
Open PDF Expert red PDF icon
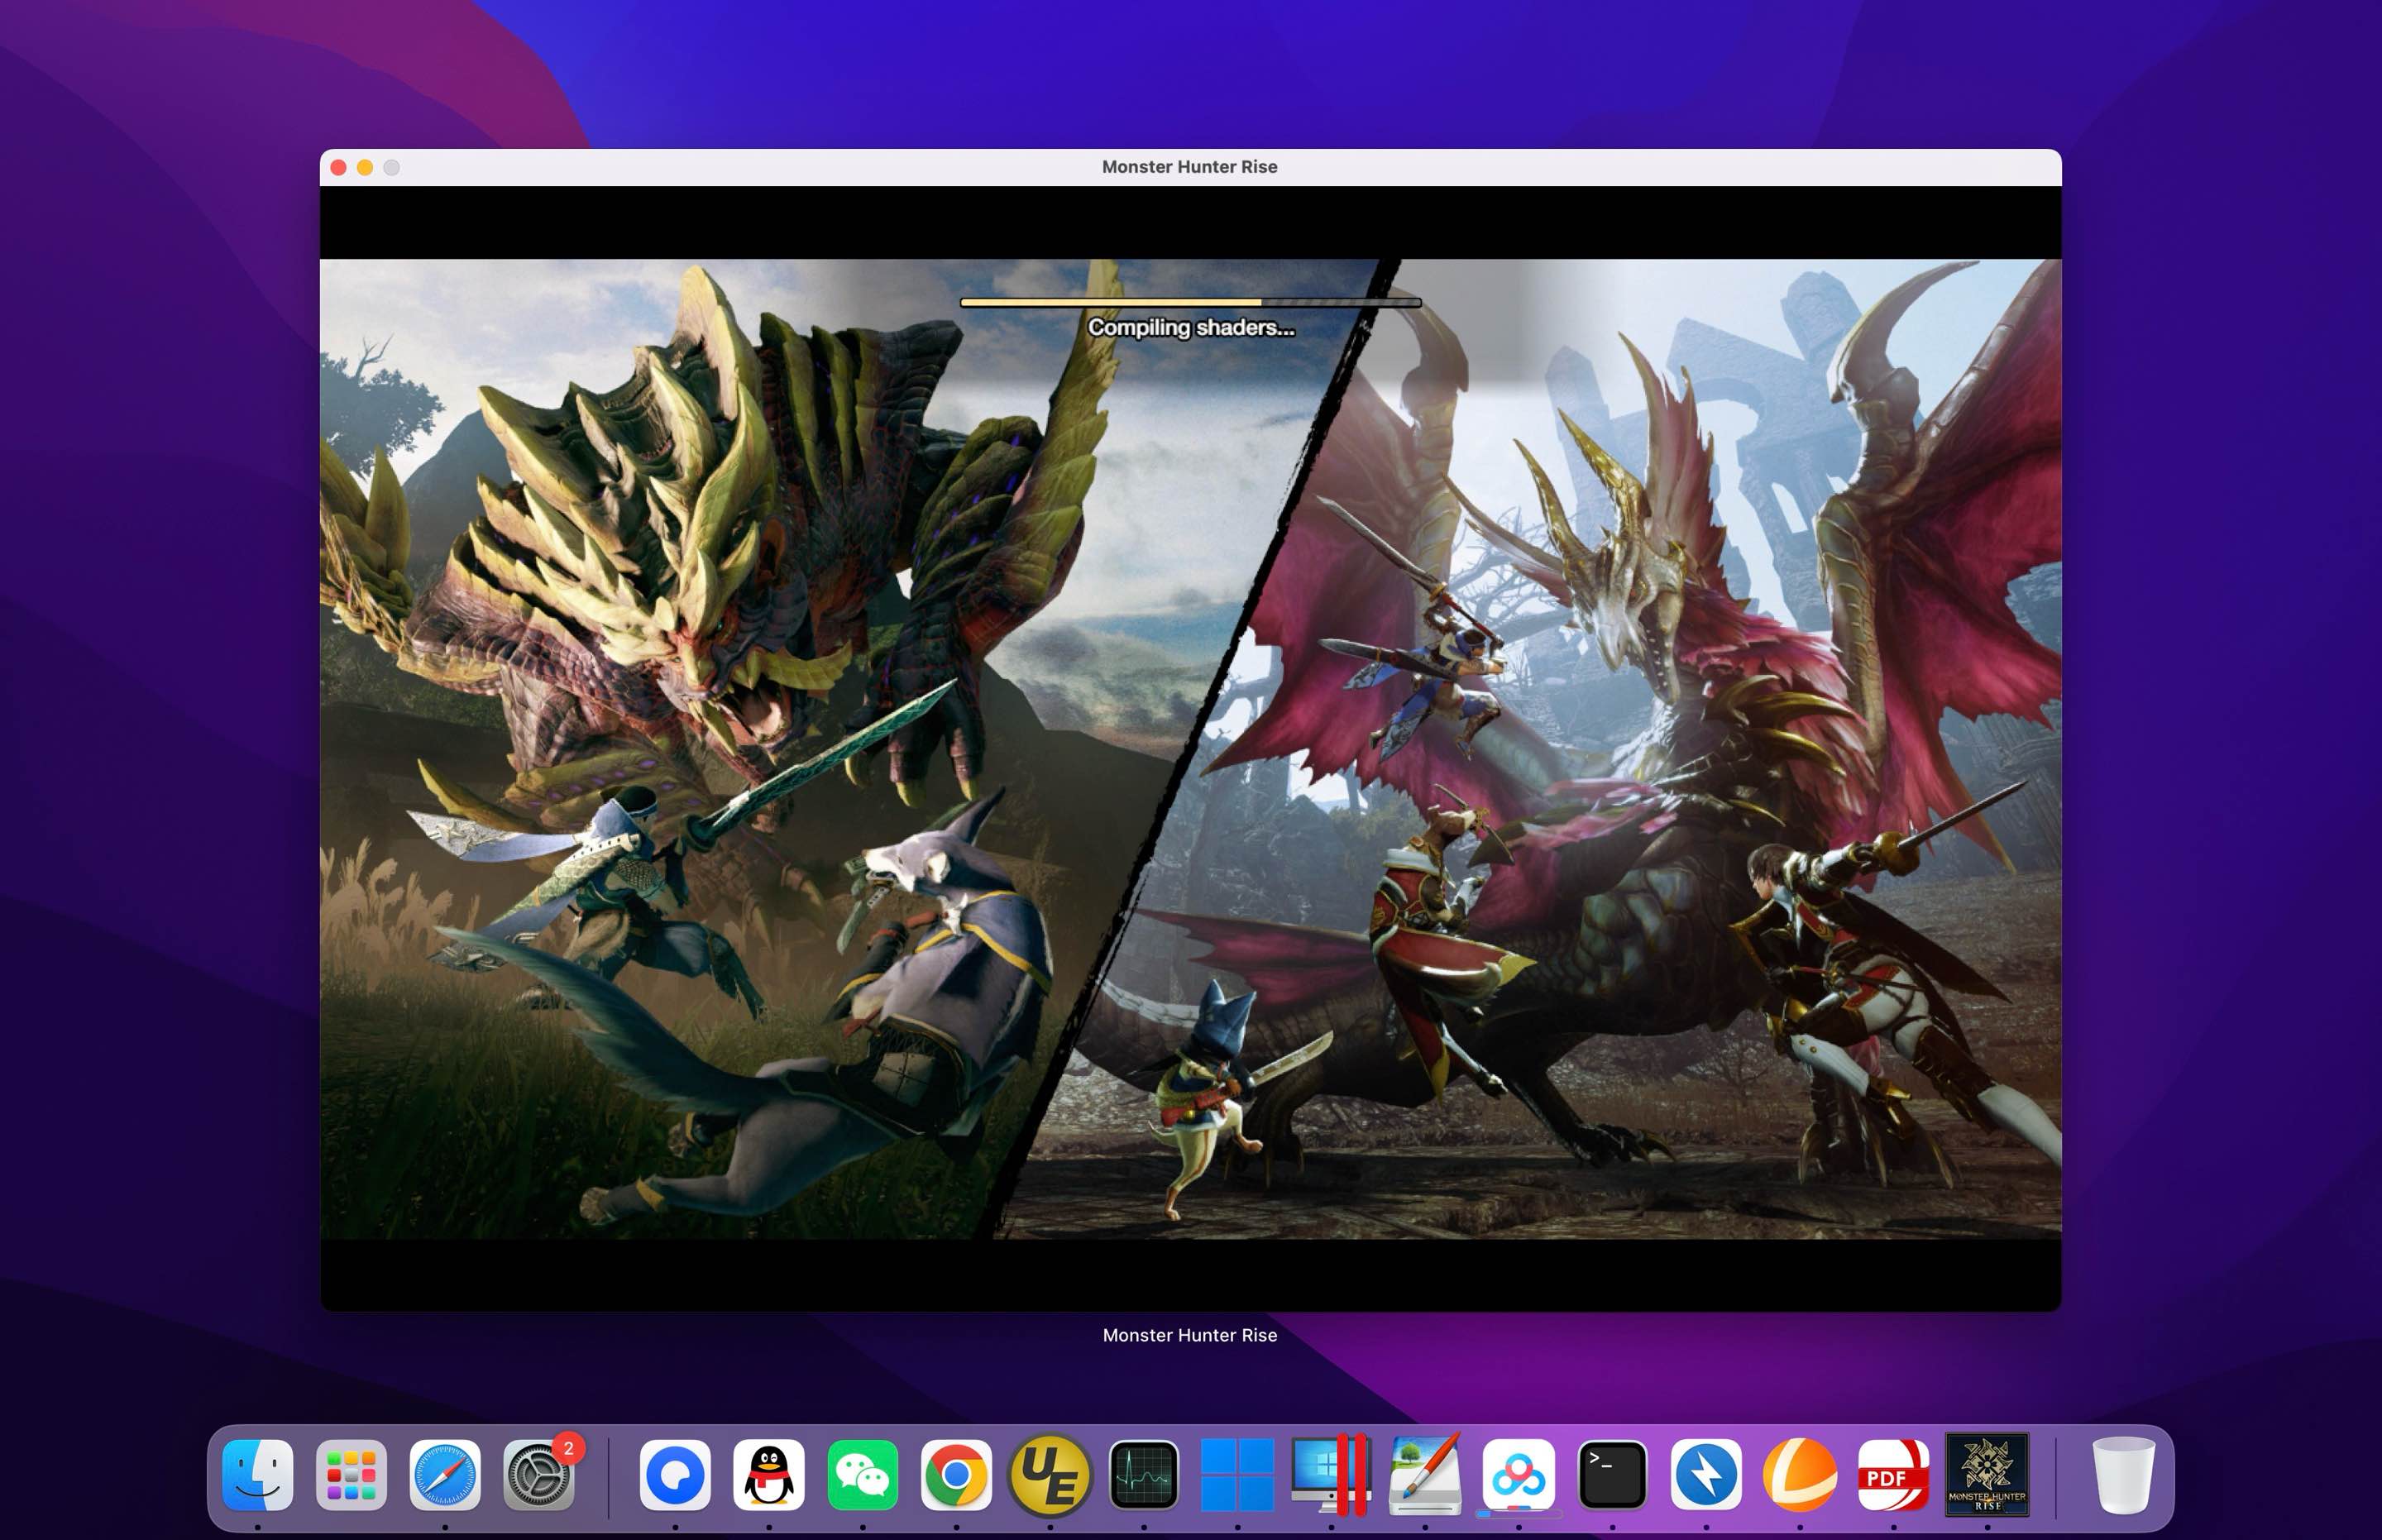[x=1893, y=1475]
